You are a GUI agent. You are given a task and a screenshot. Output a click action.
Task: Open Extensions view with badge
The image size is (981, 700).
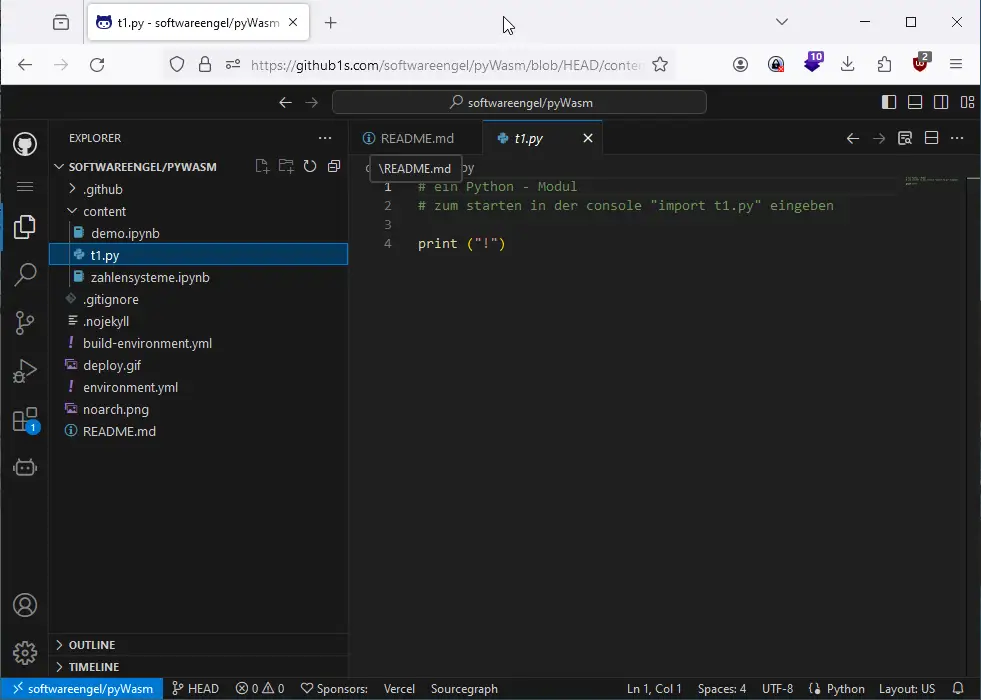[25, 420]
